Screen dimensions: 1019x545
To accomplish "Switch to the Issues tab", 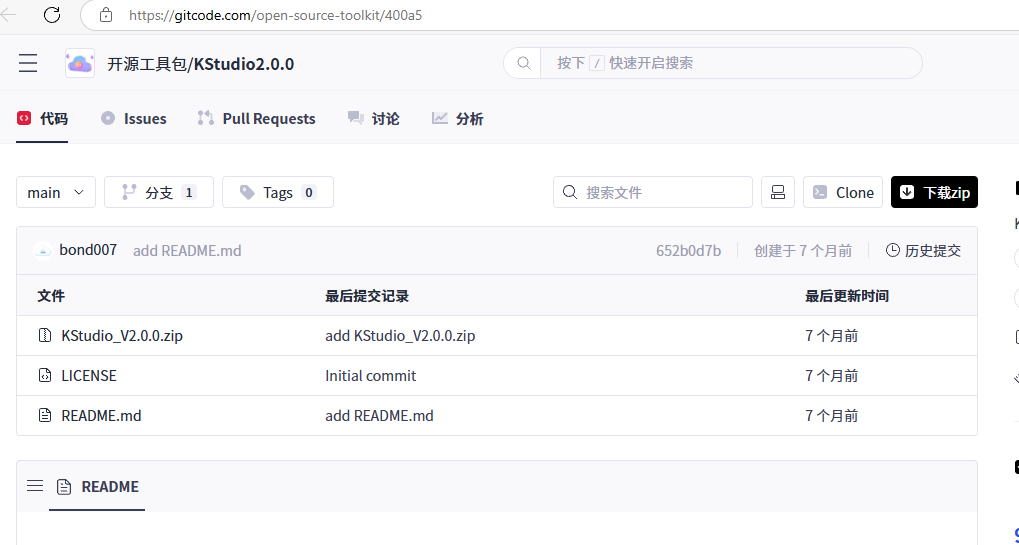I will pos(134,118).
